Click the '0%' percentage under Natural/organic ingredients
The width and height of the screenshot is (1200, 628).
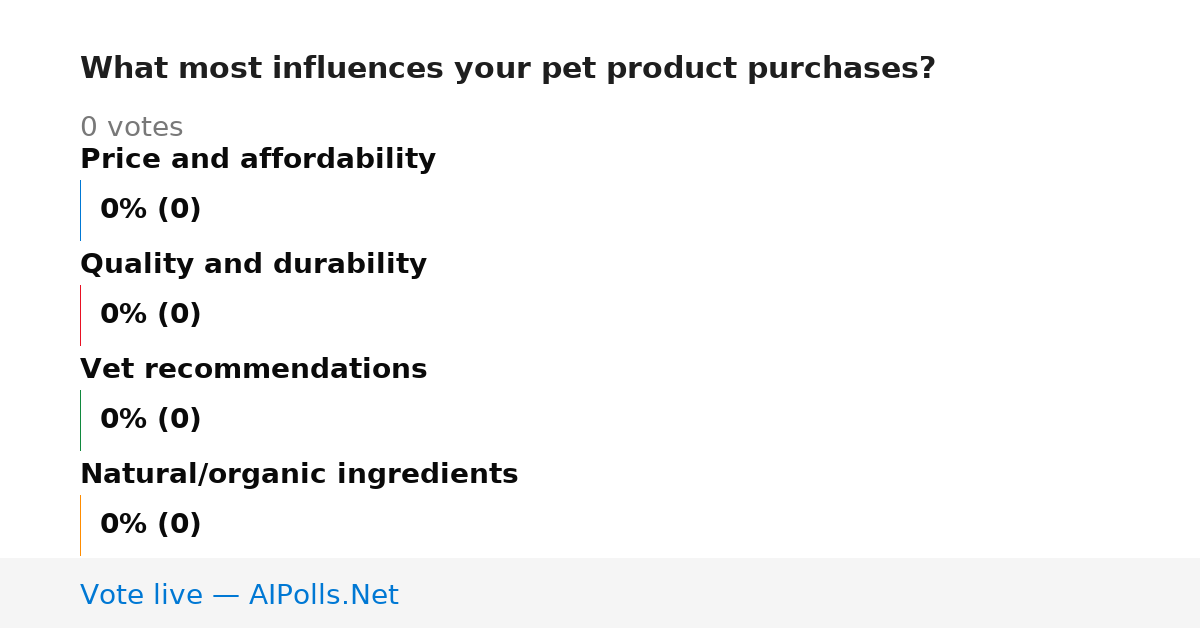(124, 525)
